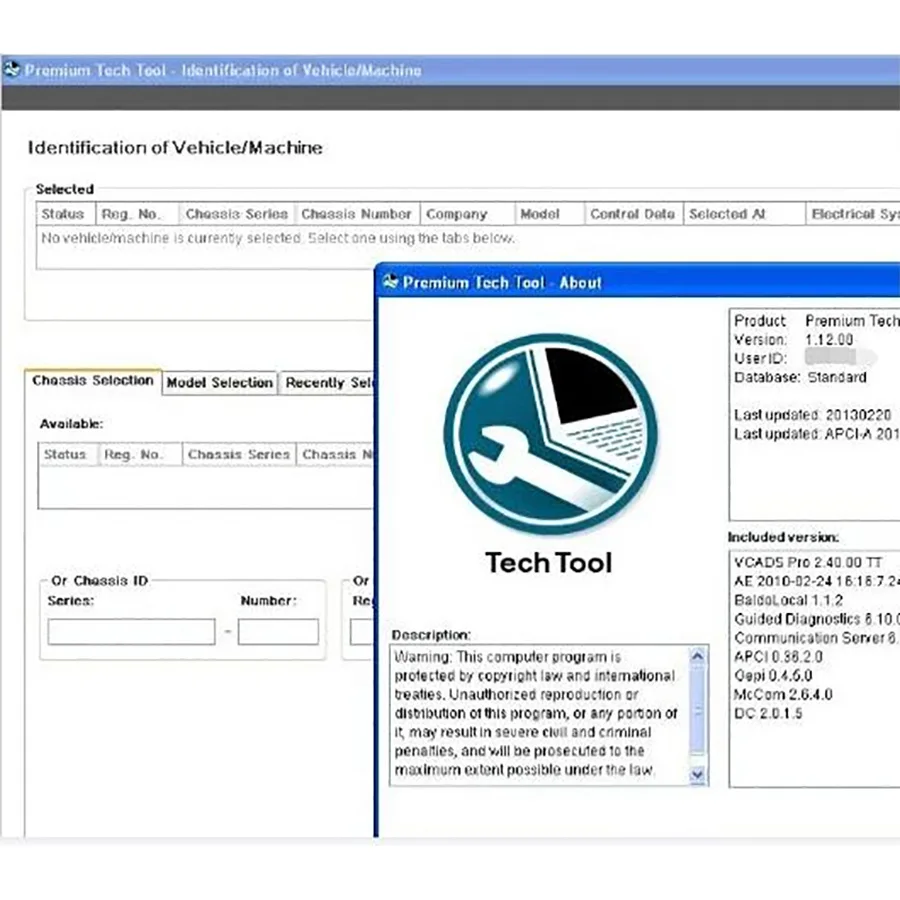Click the Chassis ID Number input field
This screenshot has width=900, height=900.
278,631
